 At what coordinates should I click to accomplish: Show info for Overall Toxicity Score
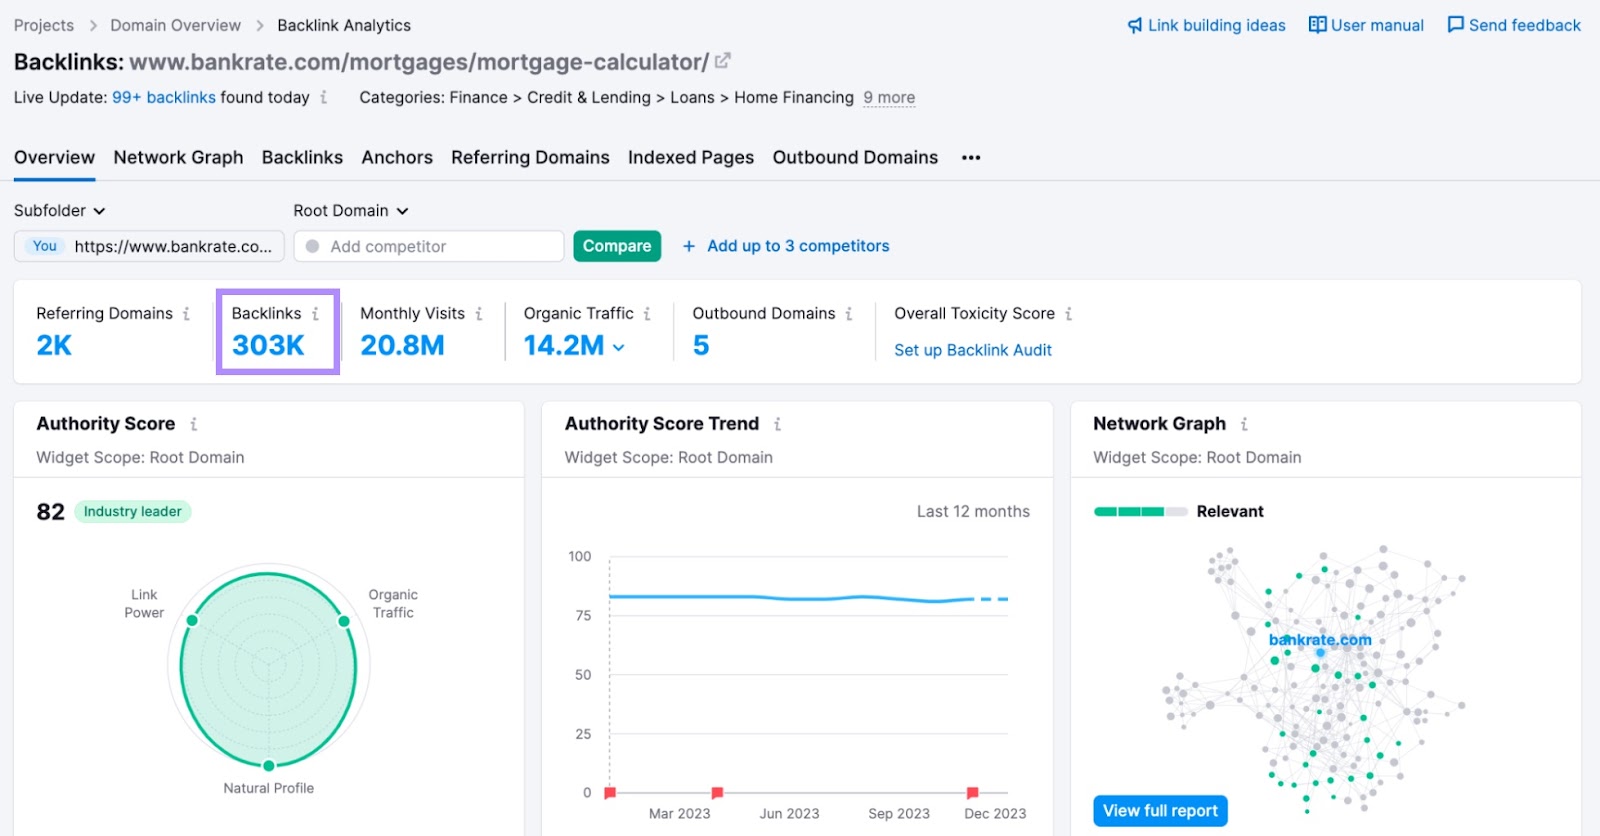click(x=1069, y=314)
